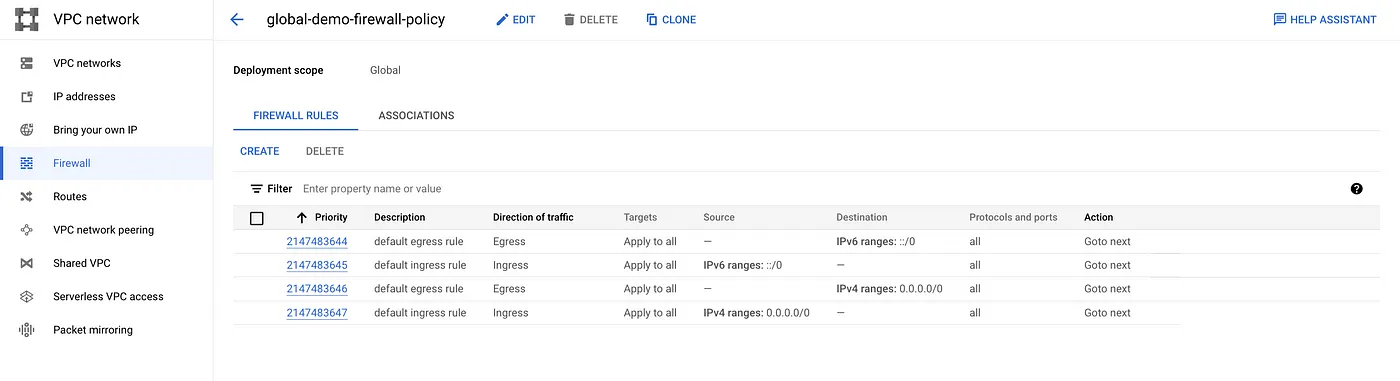The width and height of the screenshot is (1400, 381).
Task: Click the Firewall sidebar icon
Action: (x=27, y=163)
